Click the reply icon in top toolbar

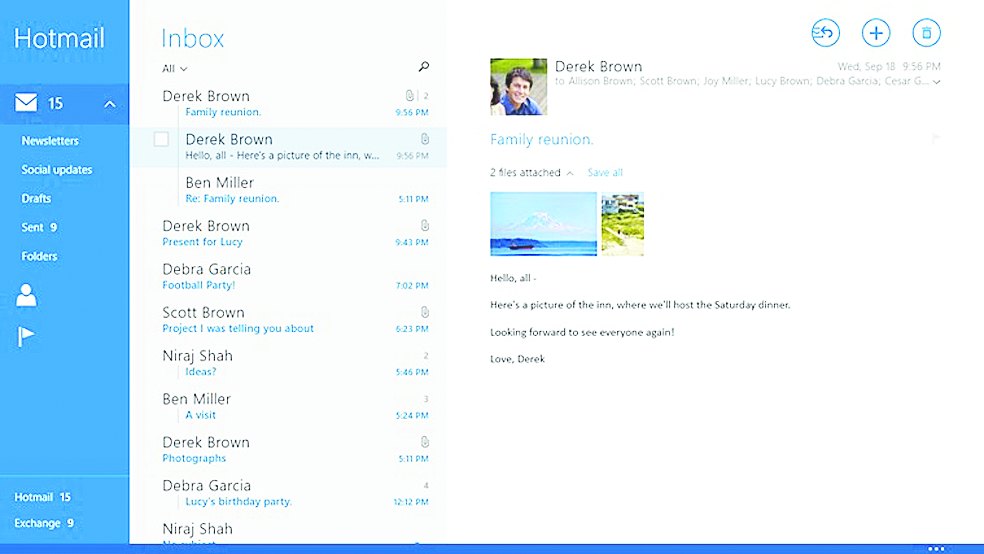pyautogui.click(x=825, y=33)
